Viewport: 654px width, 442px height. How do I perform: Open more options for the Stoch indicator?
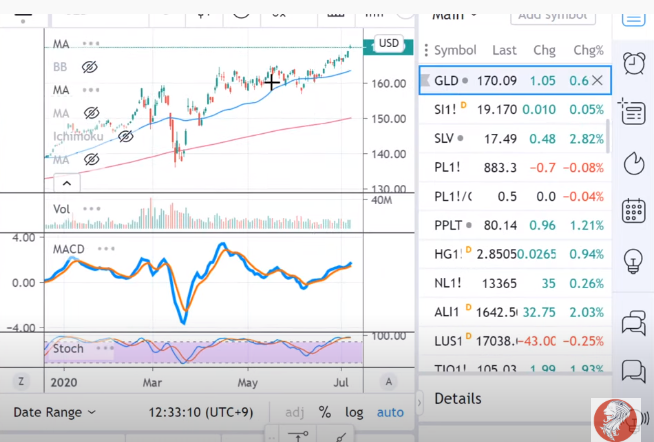pos(105,348)
